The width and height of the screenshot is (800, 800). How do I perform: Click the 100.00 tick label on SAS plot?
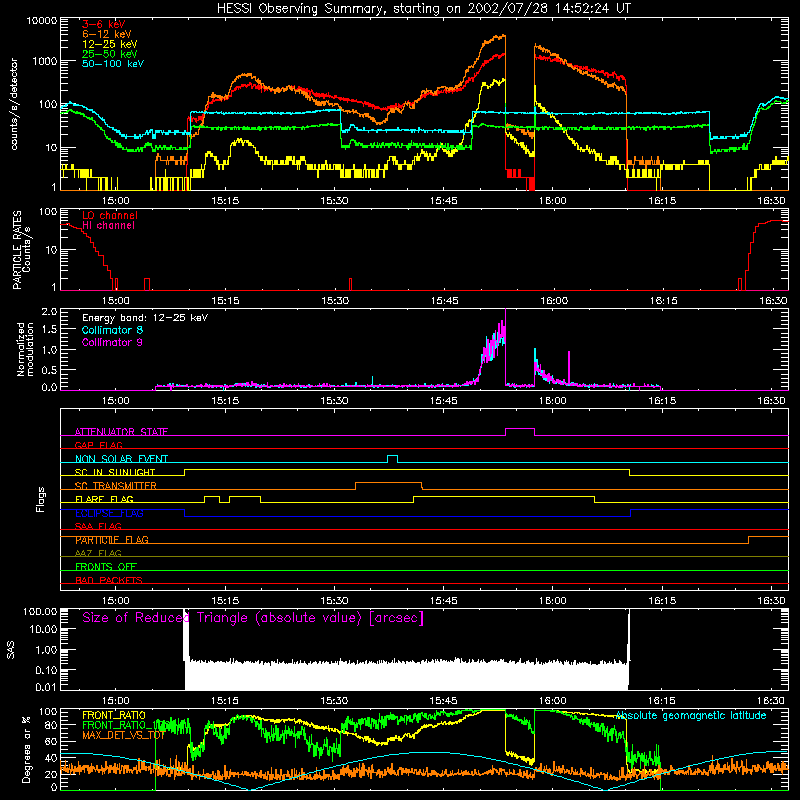[40, 612]
